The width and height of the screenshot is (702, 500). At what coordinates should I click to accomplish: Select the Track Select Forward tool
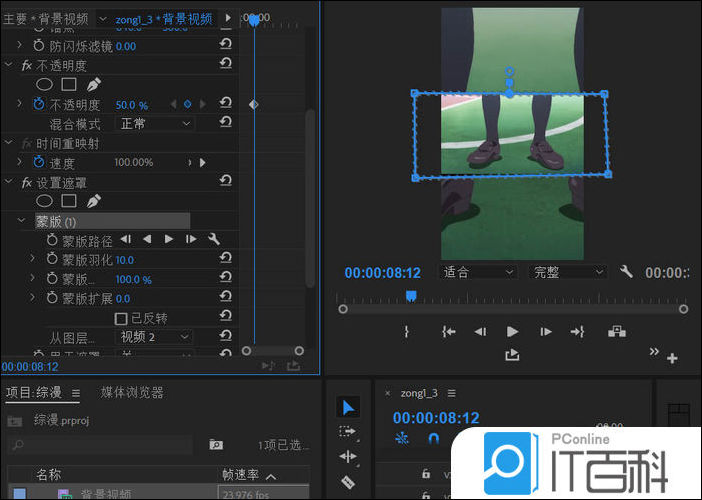click(x=348, y=432)
